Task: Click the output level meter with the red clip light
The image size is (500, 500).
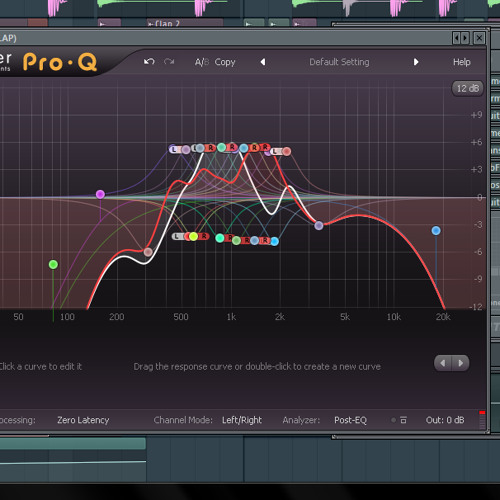Action: pos(482,420)
